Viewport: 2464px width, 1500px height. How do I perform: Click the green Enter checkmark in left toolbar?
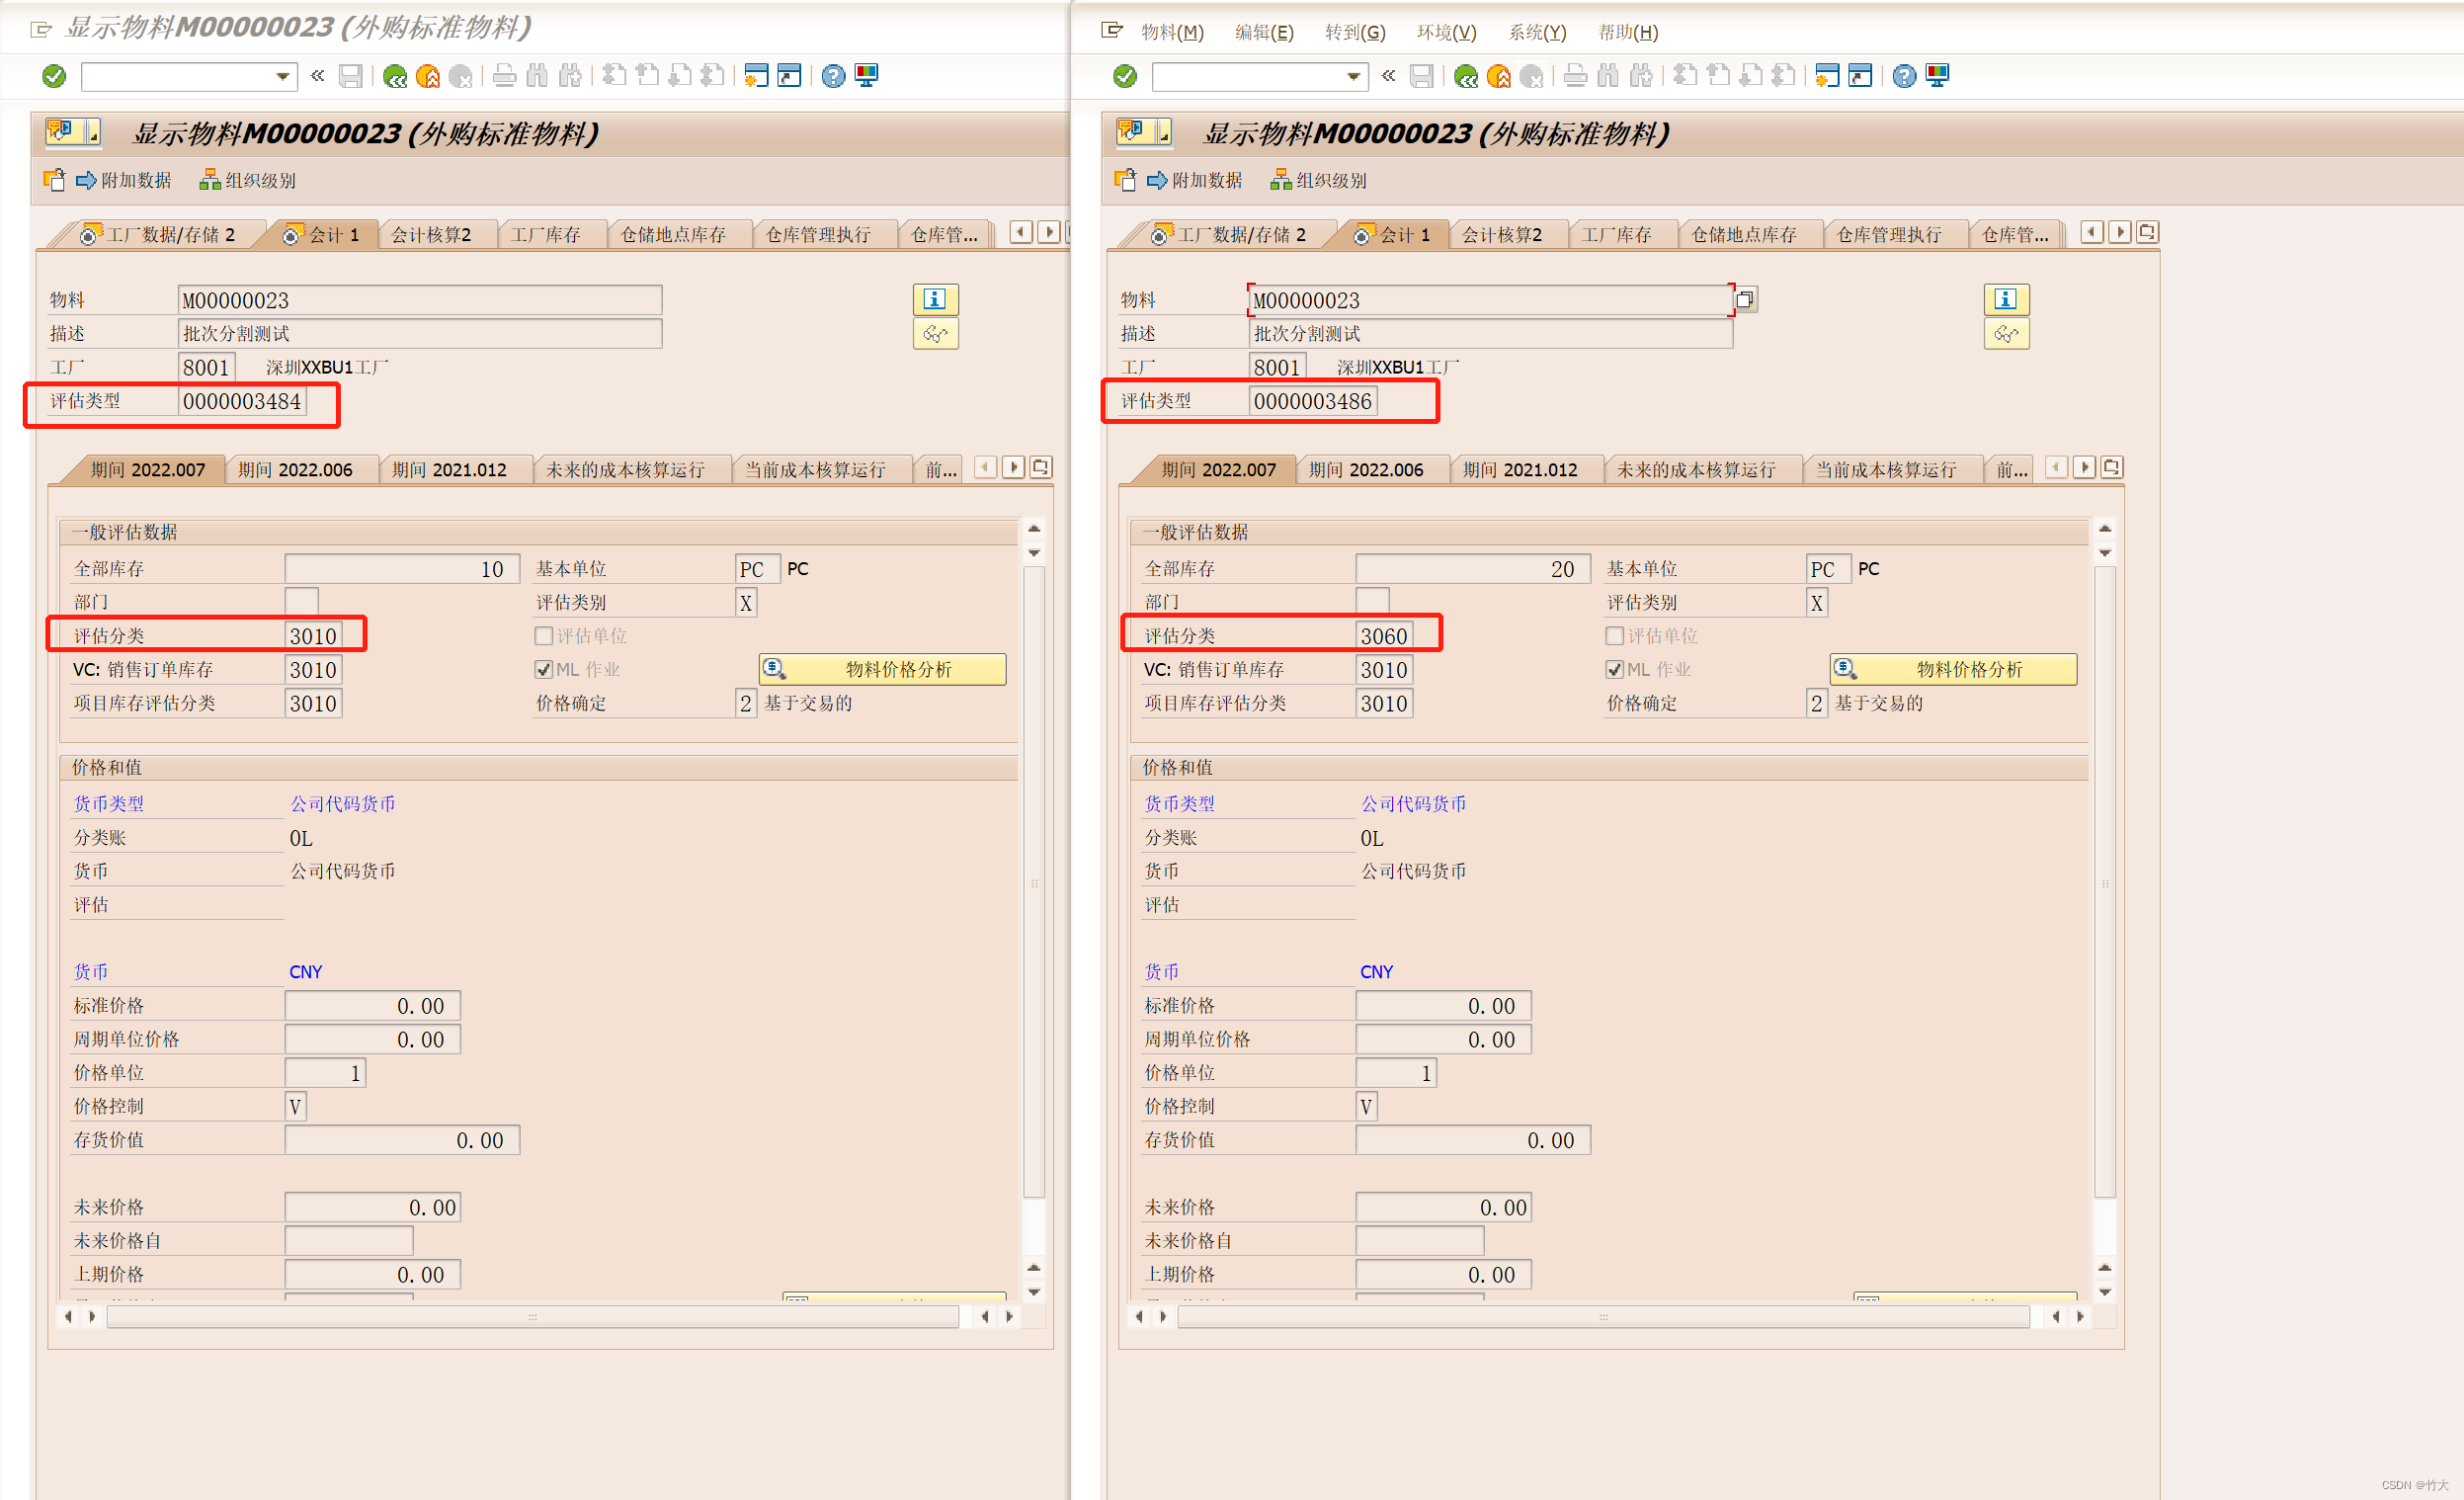[x=54, y=76]
